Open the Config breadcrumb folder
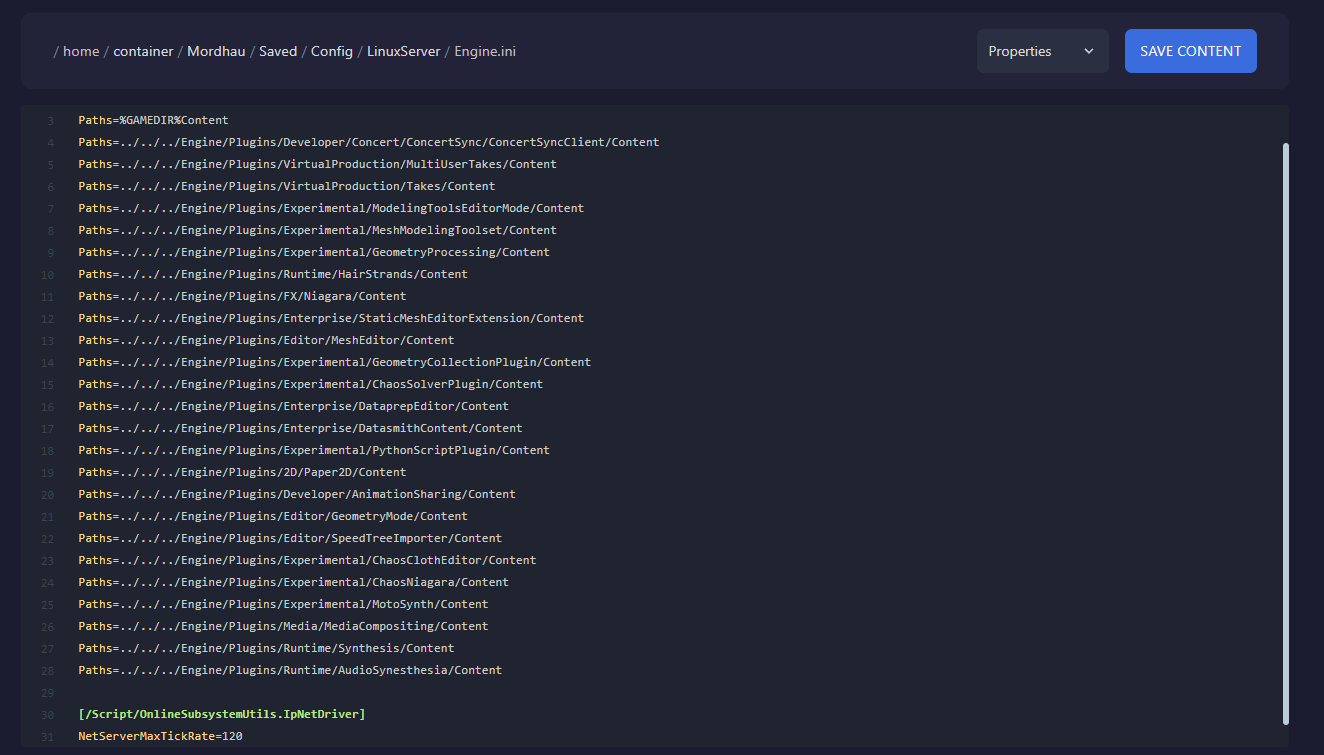The height and width of the screenshot is (755, 1324). [x=331, y=51]
